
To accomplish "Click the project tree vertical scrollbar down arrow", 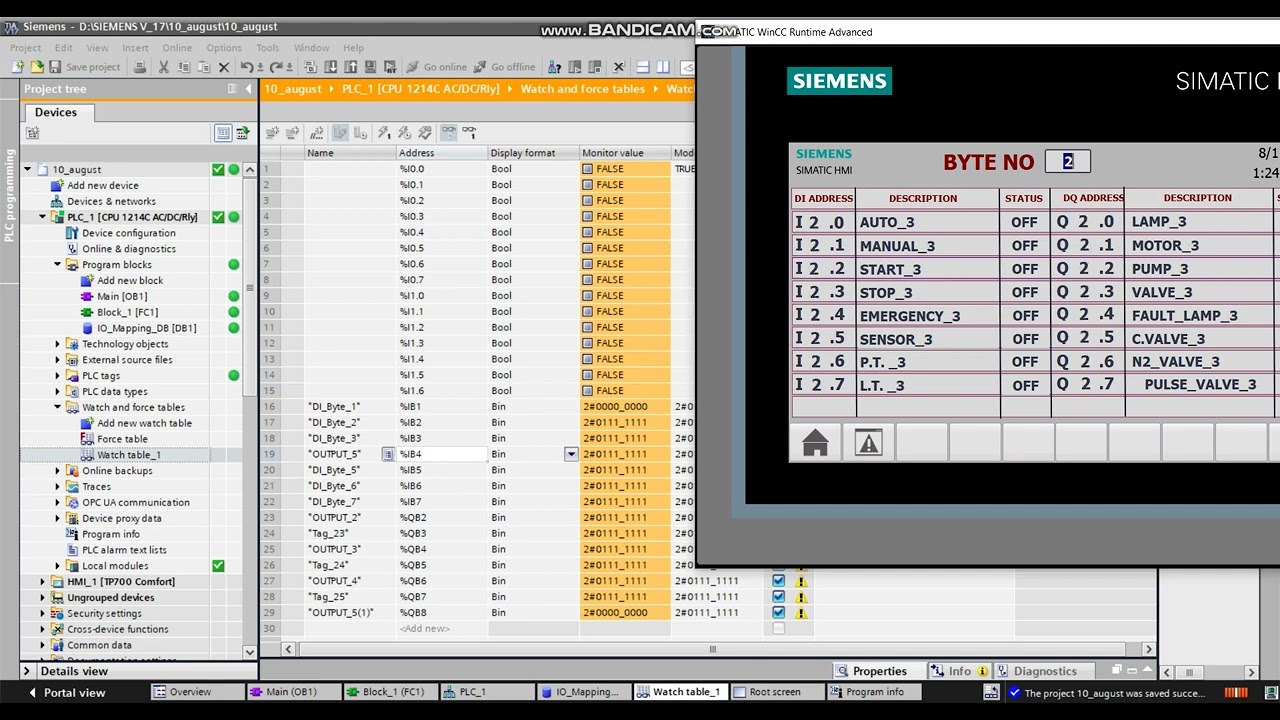I will click(x=250, y=652).
